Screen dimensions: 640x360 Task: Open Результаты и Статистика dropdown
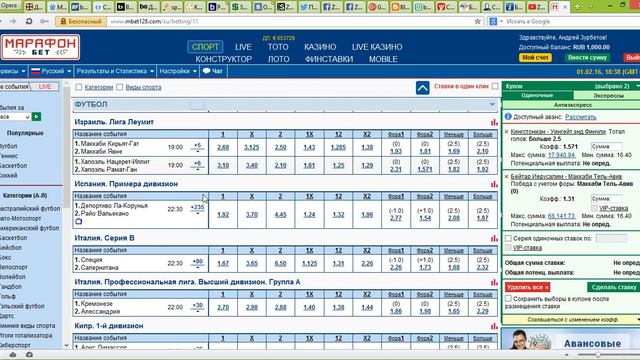(x=115, y=71)
